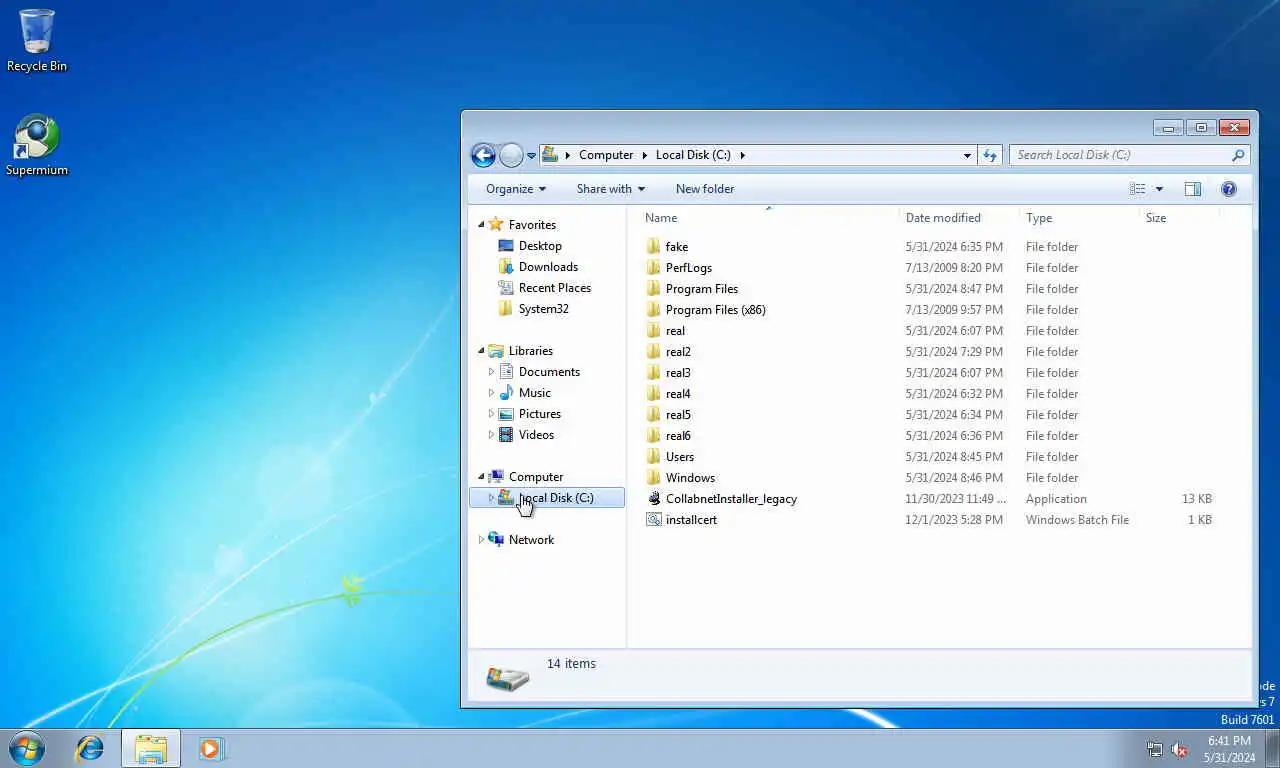This screenshot has width=1280, height=768.
Task: Click the search magnifier icon
Action: pos(1238,155)
